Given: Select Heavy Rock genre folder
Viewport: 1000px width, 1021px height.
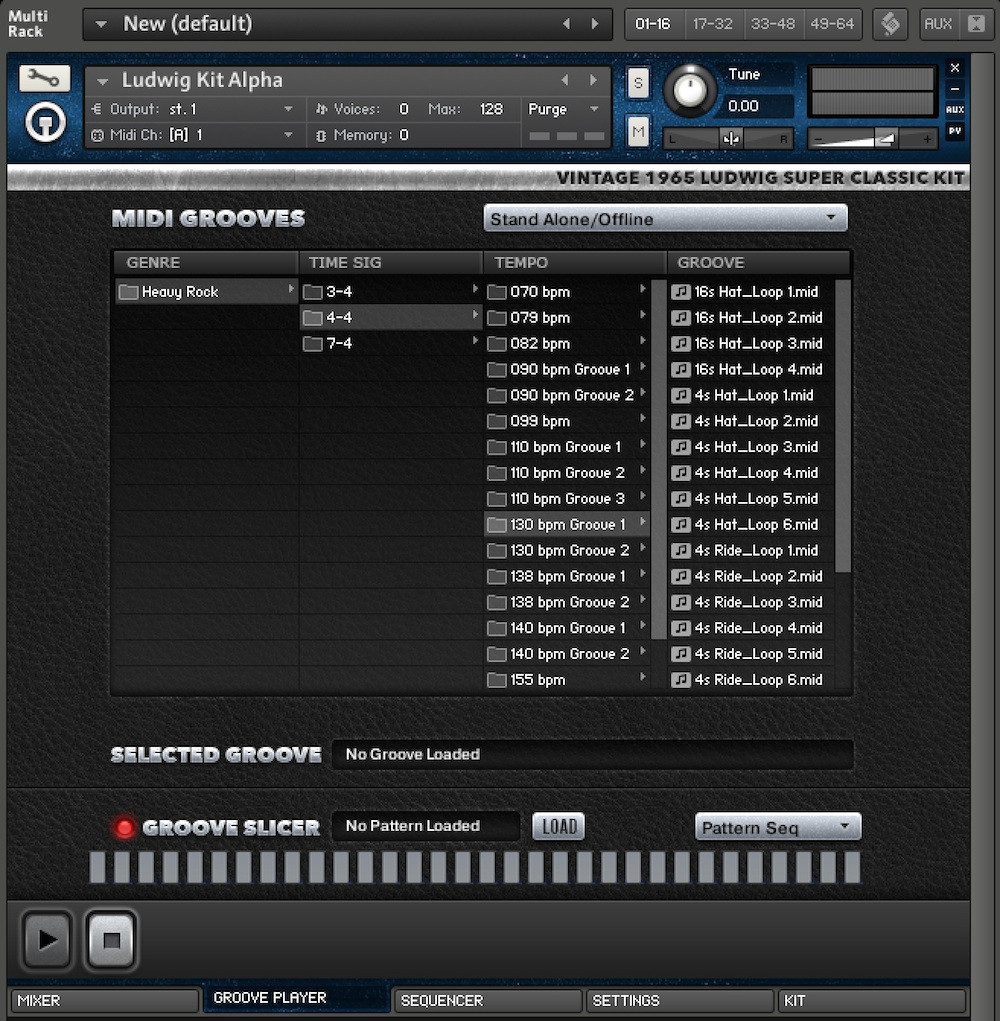Looking at the screenshot, I should tap(206, 292).
